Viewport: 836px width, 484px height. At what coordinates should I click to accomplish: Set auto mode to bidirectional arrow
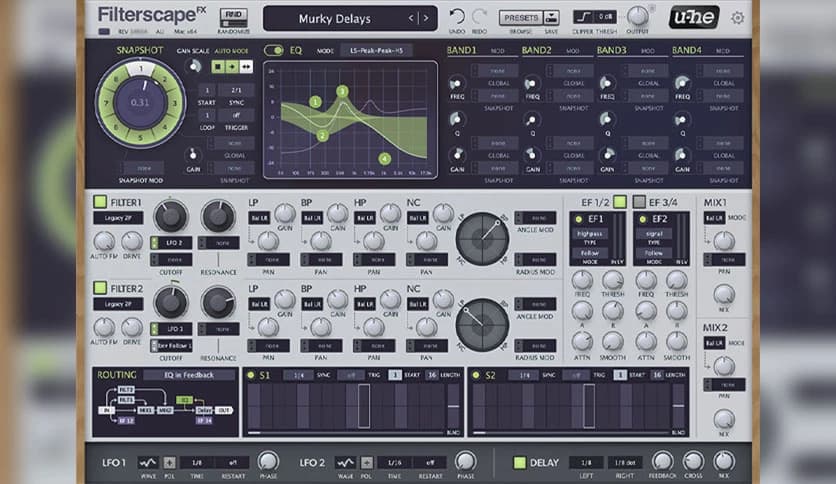click(x=246, y=67)
